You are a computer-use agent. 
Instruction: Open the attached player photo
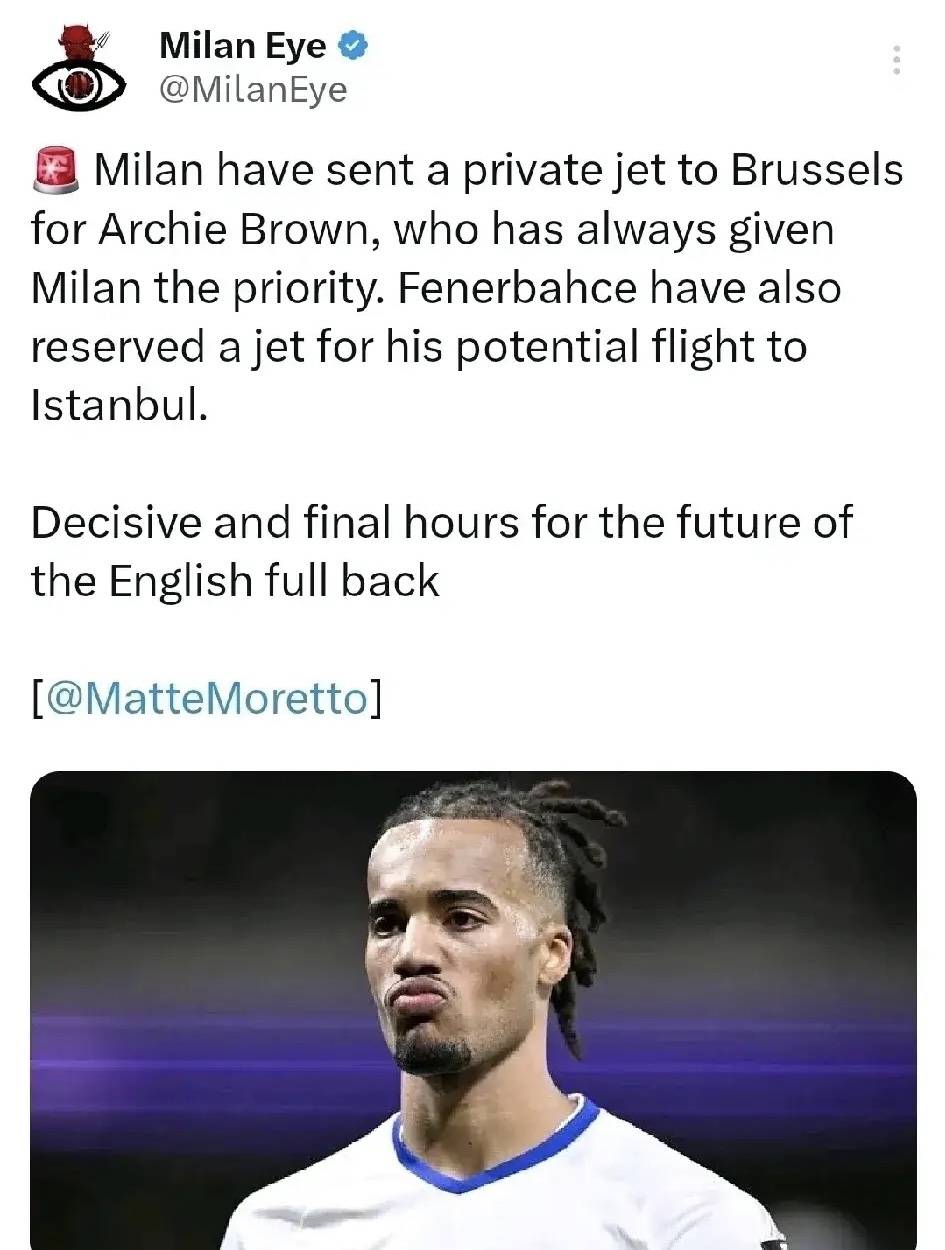tap(473, 1010)
